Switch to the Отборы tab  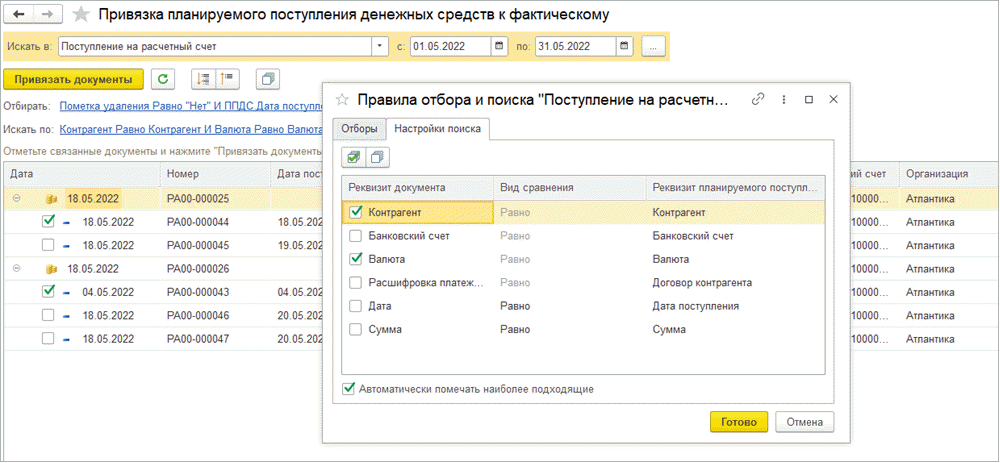(359, 128)
